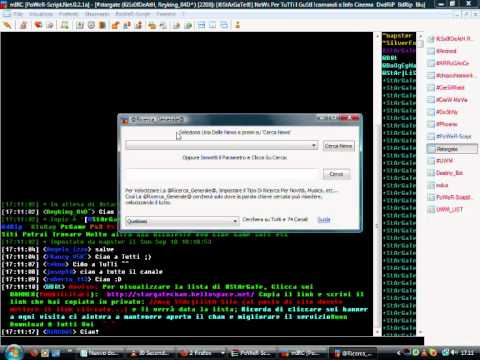Click the yellow figure icon ending the toolbar

238,25
